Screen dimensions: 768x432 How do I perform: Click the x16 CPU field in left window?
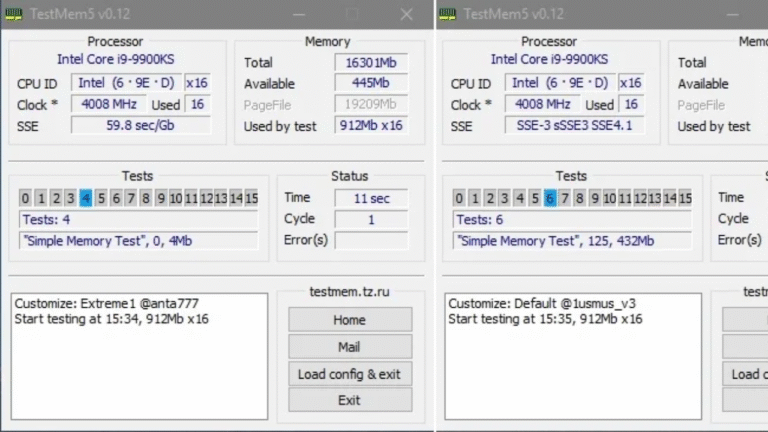coord(197,83)
